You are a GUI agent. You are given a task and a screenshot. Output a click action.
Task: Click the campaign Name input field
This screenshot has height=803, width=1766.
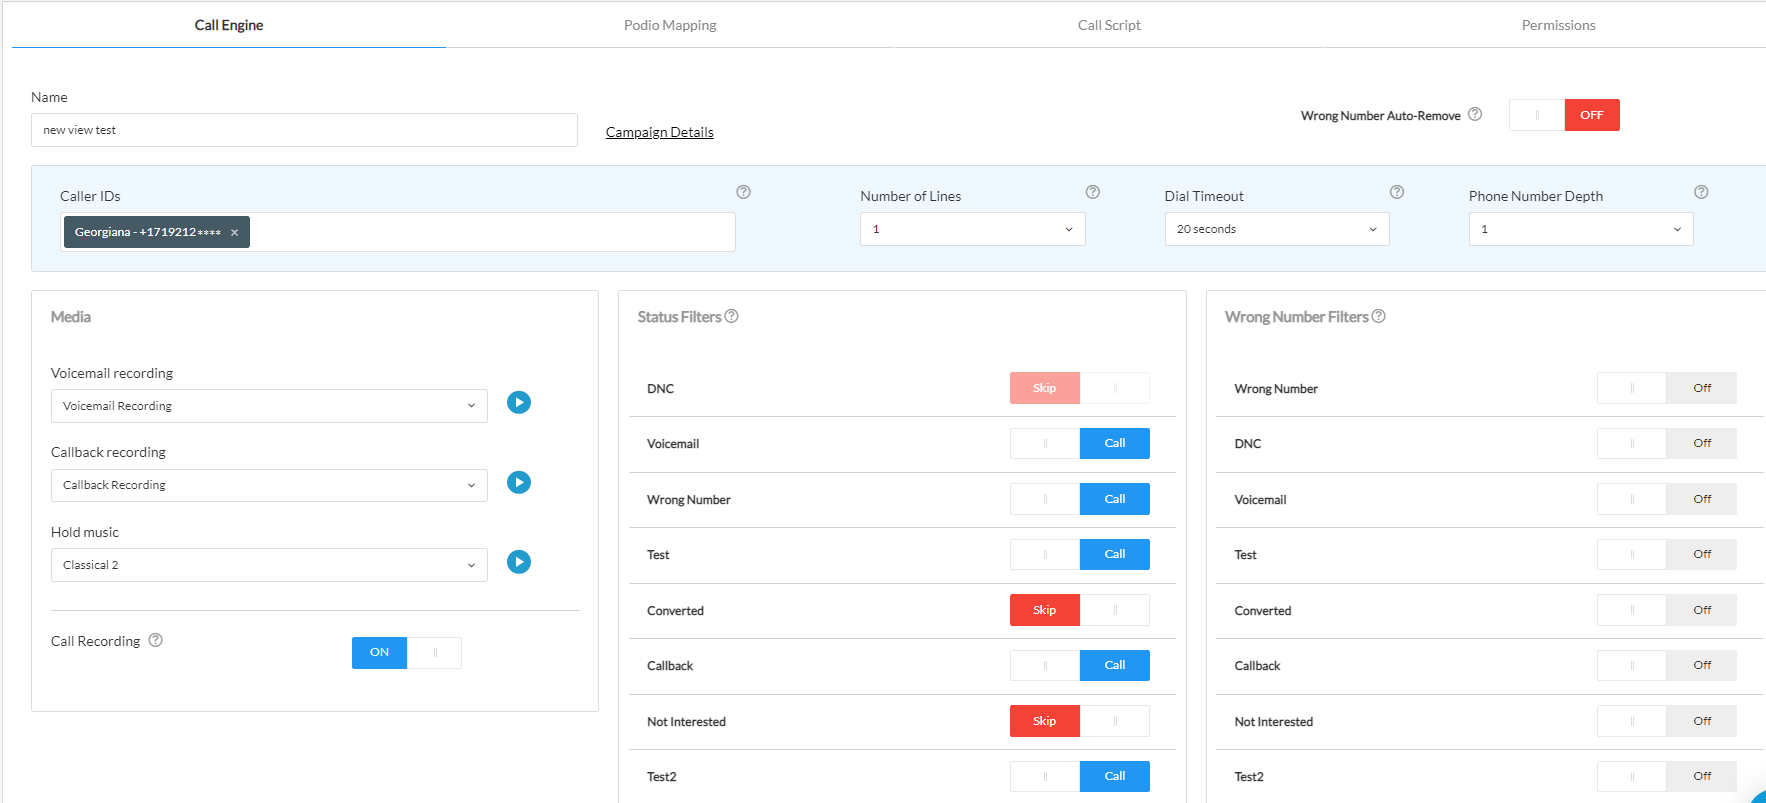[x=304, y=130]
